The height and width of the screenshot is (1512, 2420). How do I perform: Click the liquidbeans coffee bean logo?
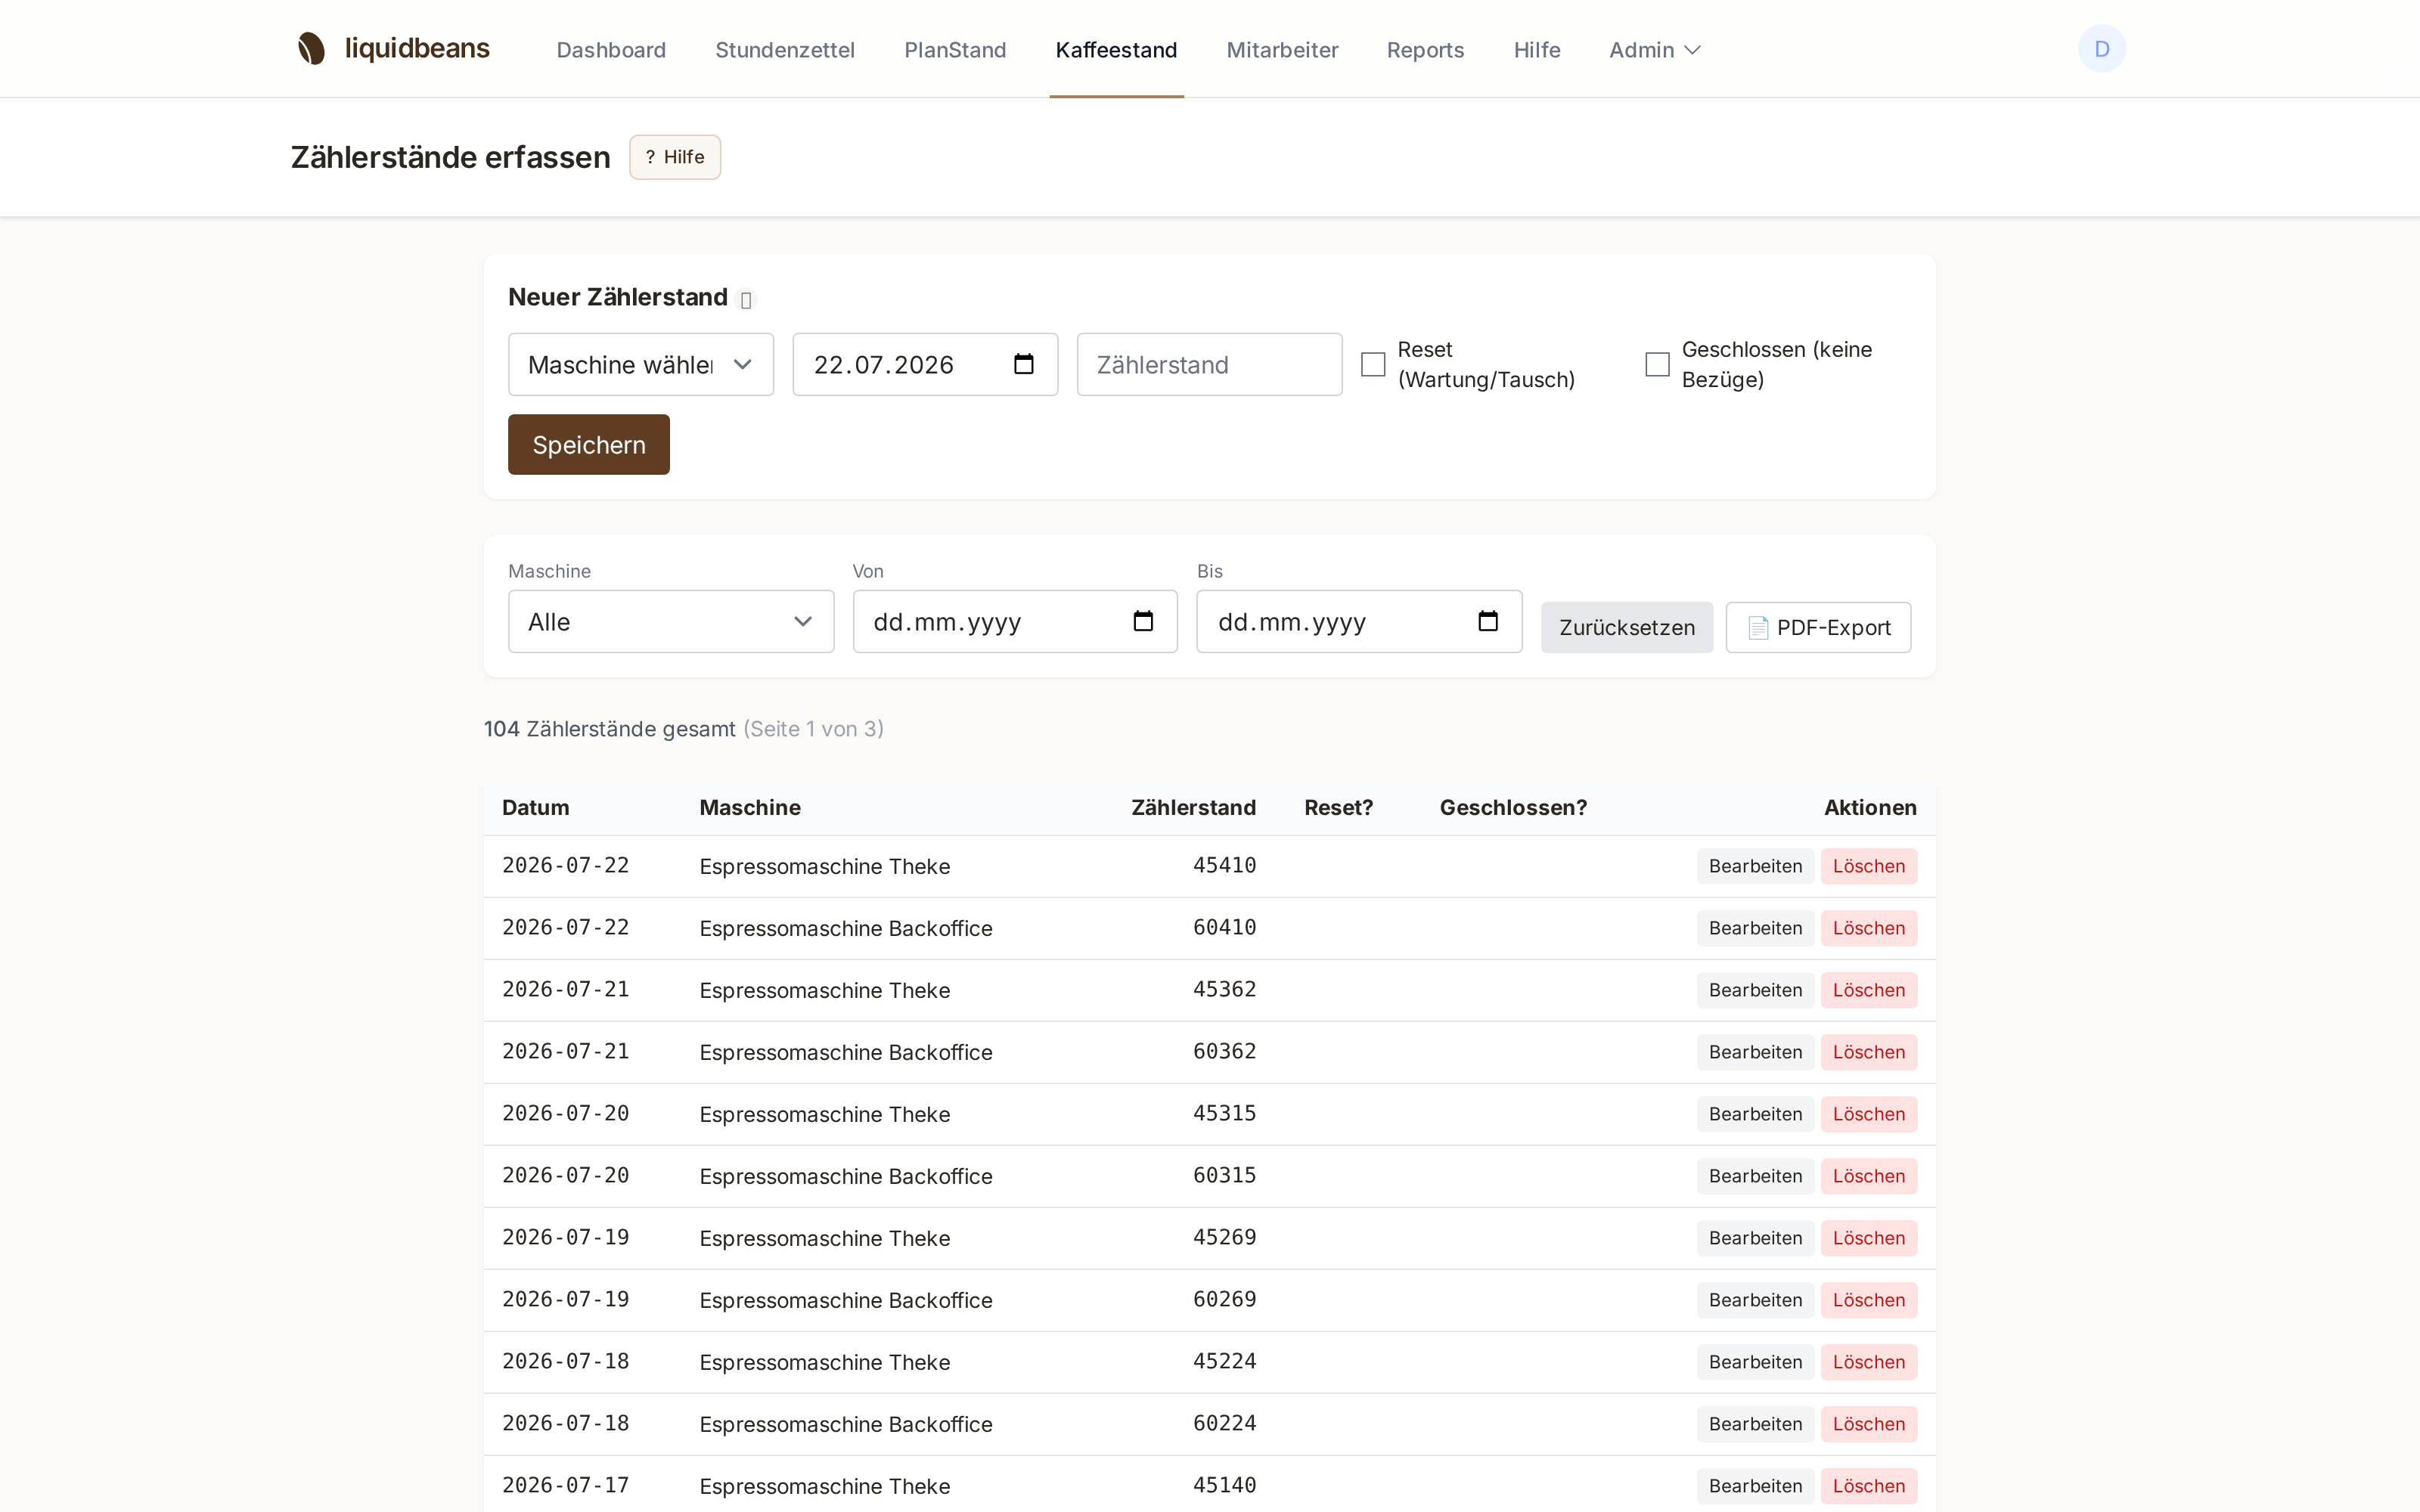pyautogui.click(x=311, y=48)
